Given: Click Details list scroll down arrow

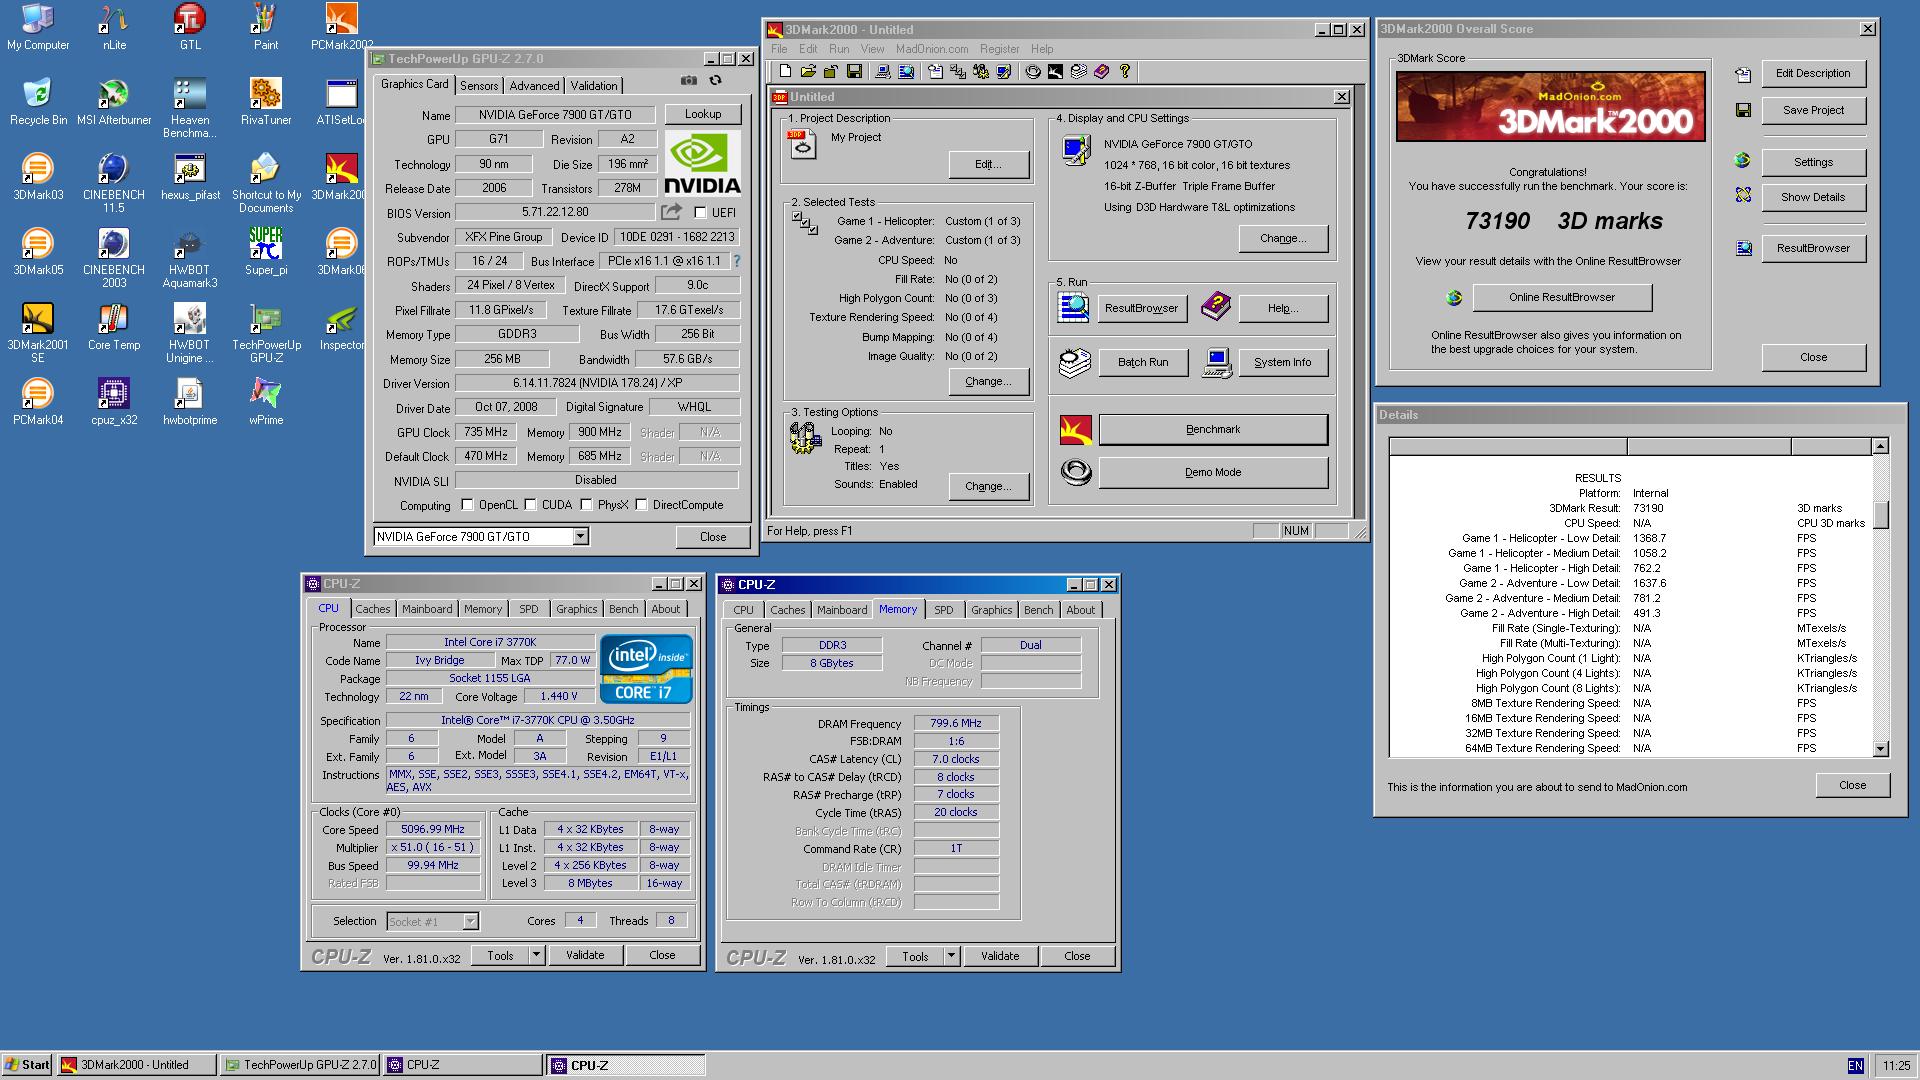Looking at the screenshot, I should pos(1880,749).
